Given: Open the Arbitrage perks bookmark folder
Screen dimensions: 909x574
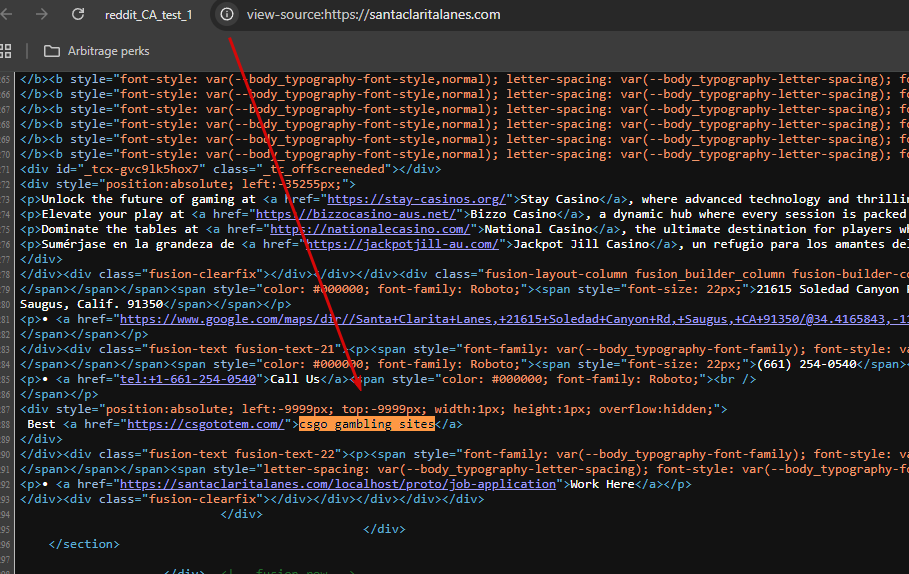Looking at the screenshot, I should [x=97, y=51].
